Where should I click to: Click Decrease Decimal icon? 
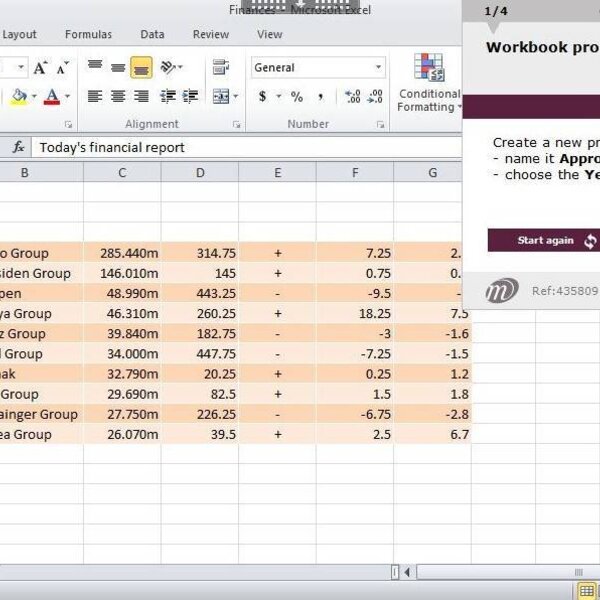(375, 96)
